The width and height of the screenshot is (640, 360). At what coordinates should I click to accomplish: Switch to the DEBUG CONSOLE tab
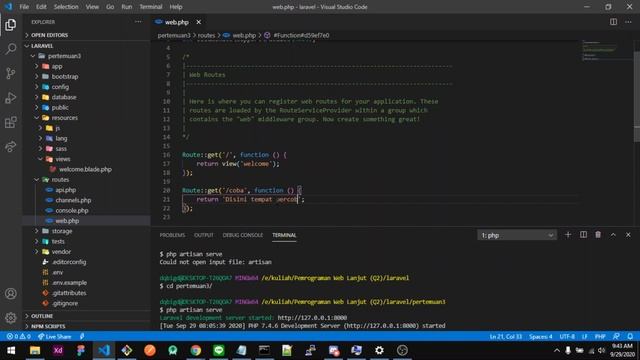pyautogui.click(x=243, y=235)
